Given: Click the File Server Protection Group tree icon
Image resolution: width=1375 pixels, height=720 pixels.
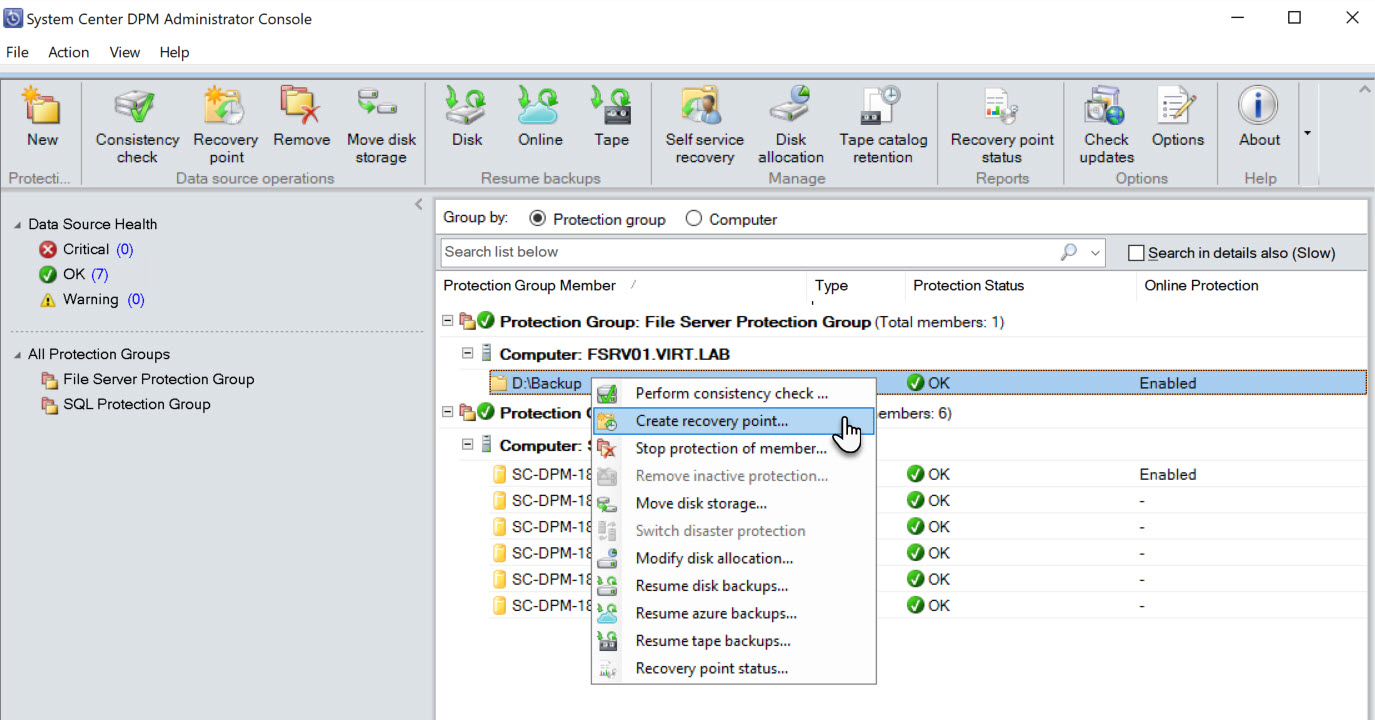Looking at the screenshot, I should [x=49, y=380].
